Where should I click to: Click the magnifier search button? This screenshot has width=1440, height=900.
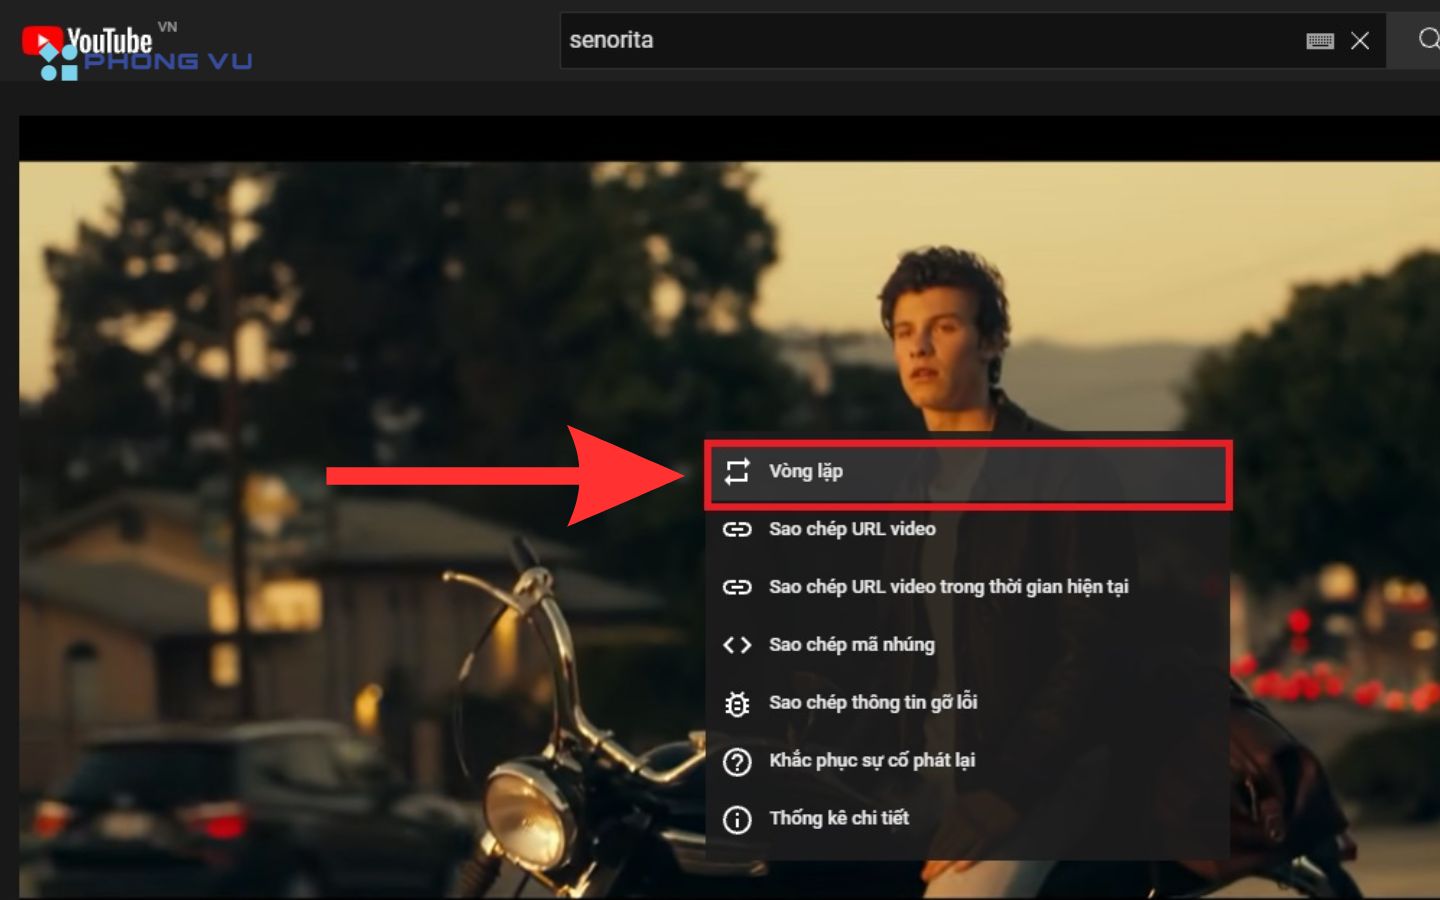coord(1428,40)
